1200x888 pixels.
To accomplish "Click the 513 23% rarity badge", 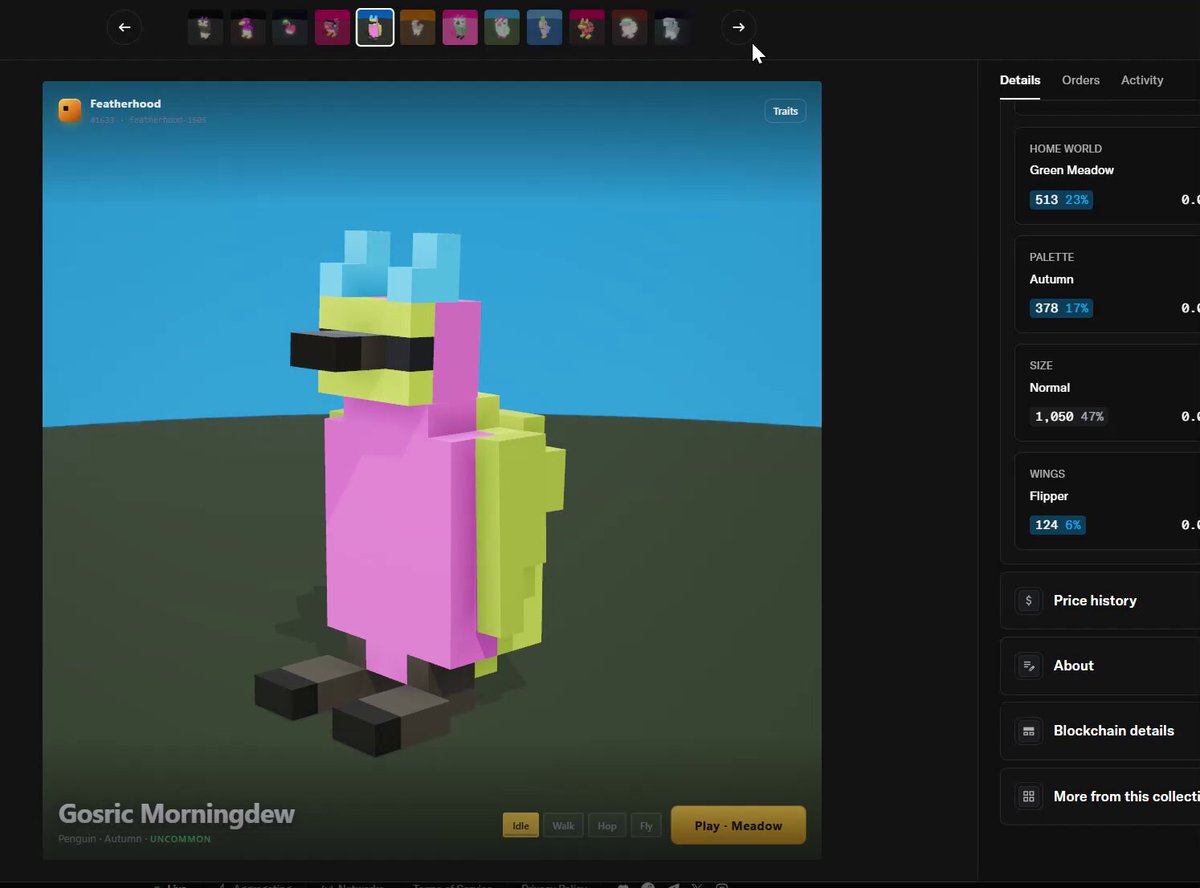I will 1061,200.
